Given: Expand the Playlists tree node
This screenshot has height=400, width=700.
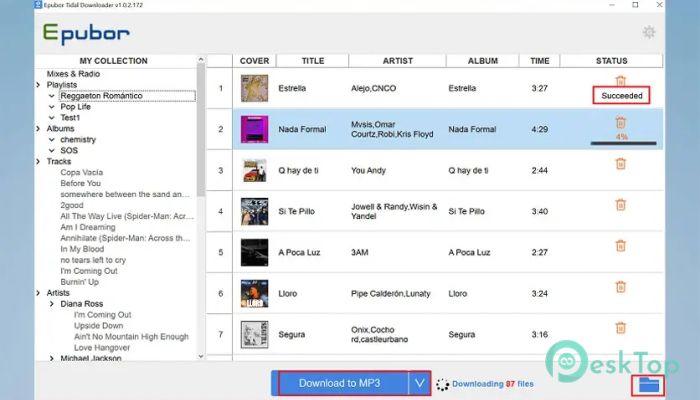Looking at the screenshot, I should (38, 85).
